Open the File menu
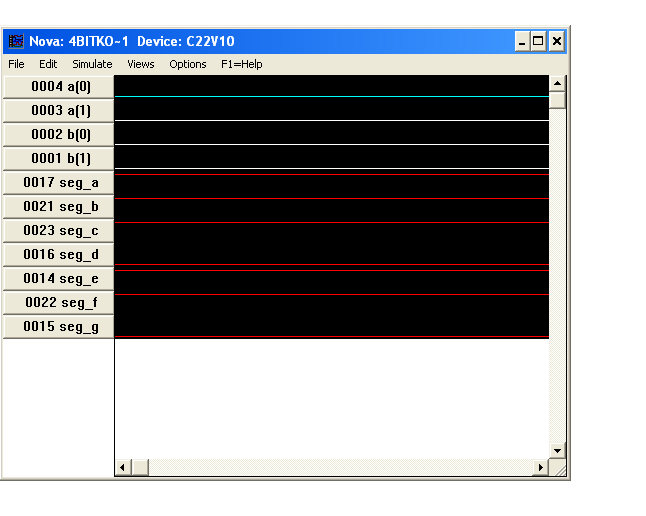 [x=16, y=64]
